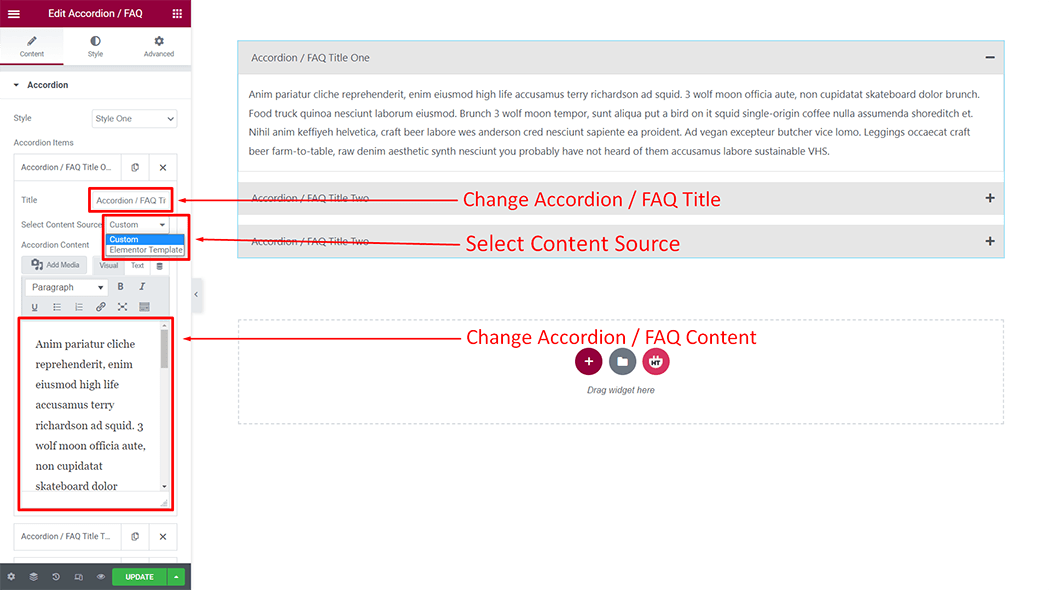Duplicate the Accordion / FAQ Title One item
The width and height of the screenshot is (1050, 590).
pyautogui.click(x=135, y=167)
